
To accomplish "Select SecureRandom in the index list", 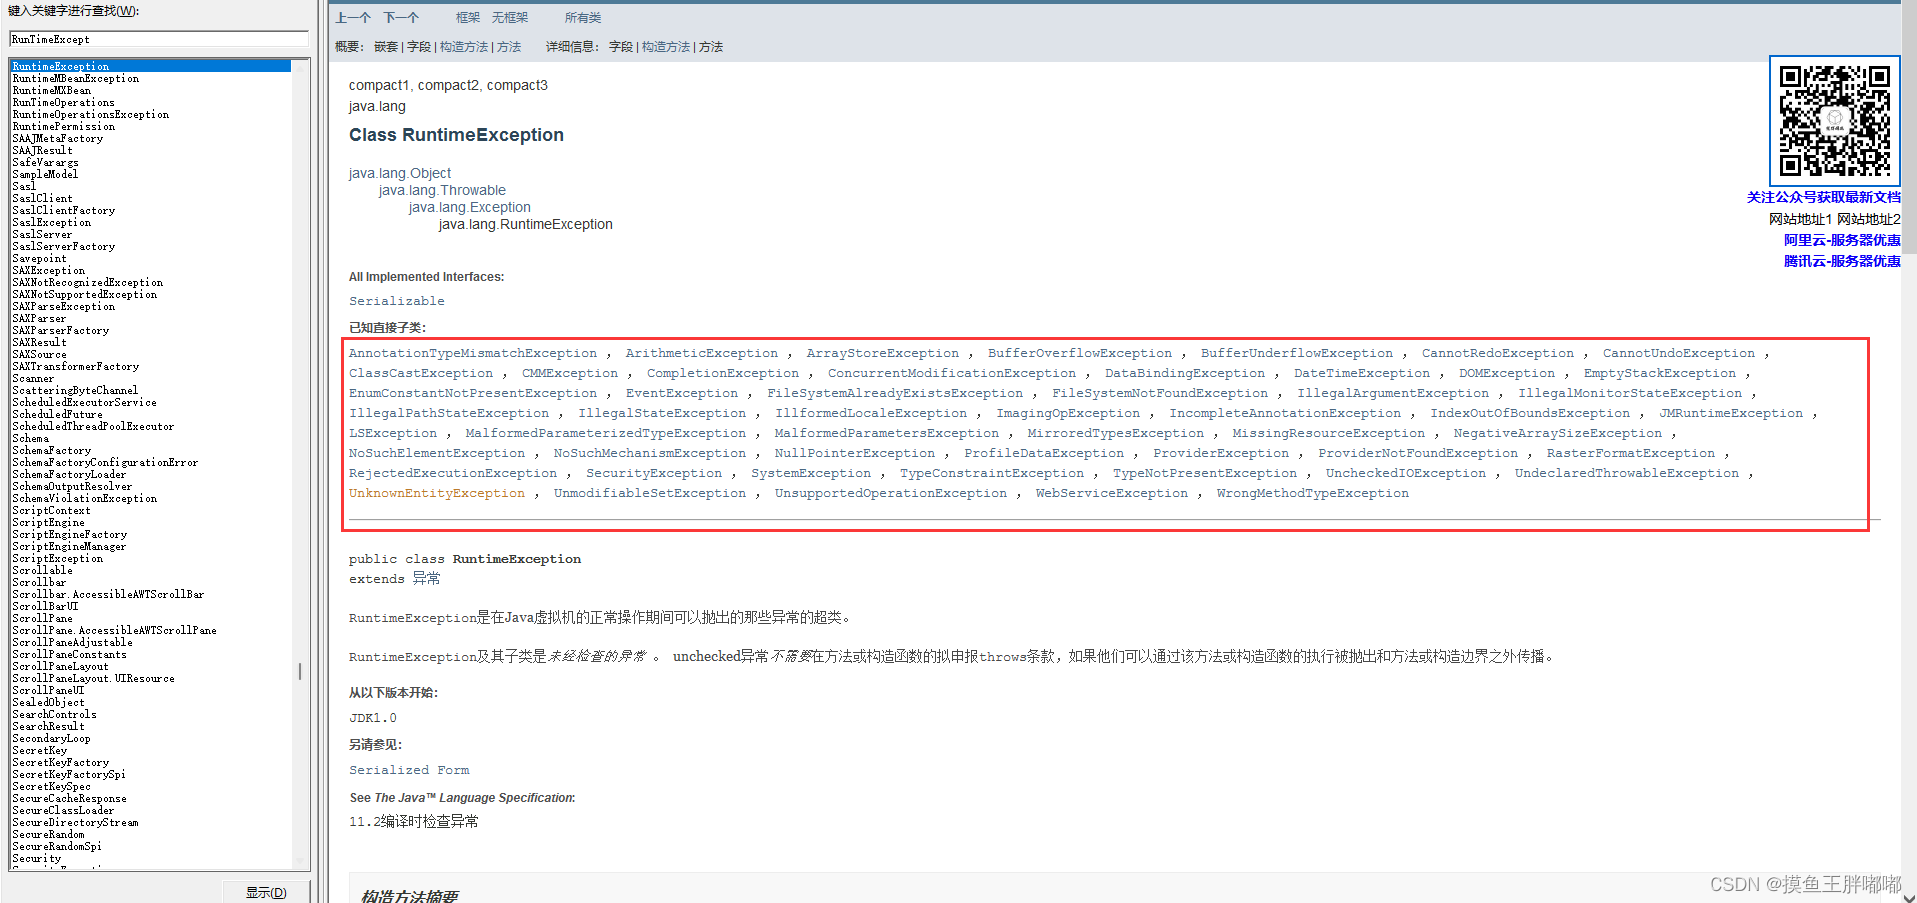I will pos(48,834).
